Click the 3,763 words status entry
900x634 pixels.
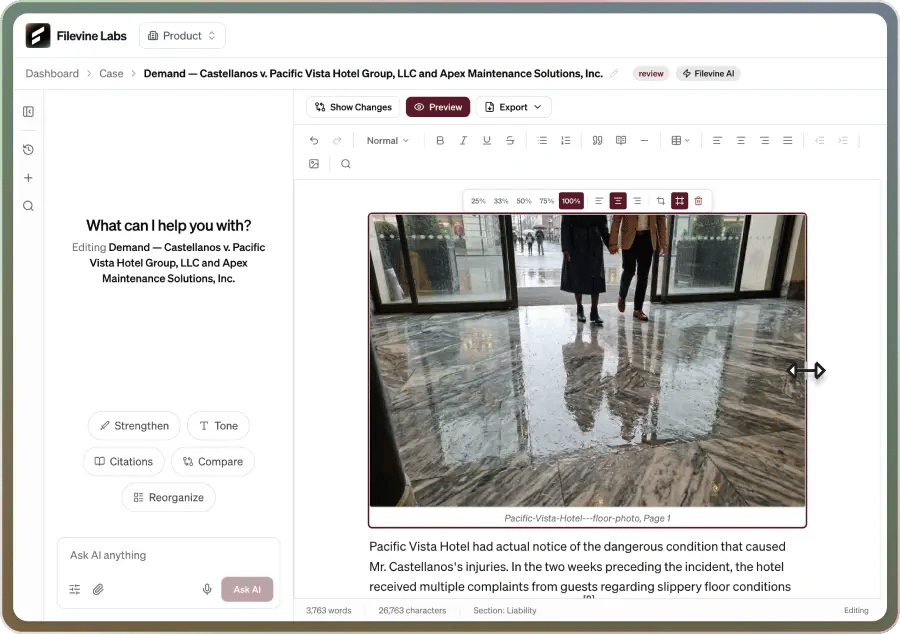coord(328,610)
